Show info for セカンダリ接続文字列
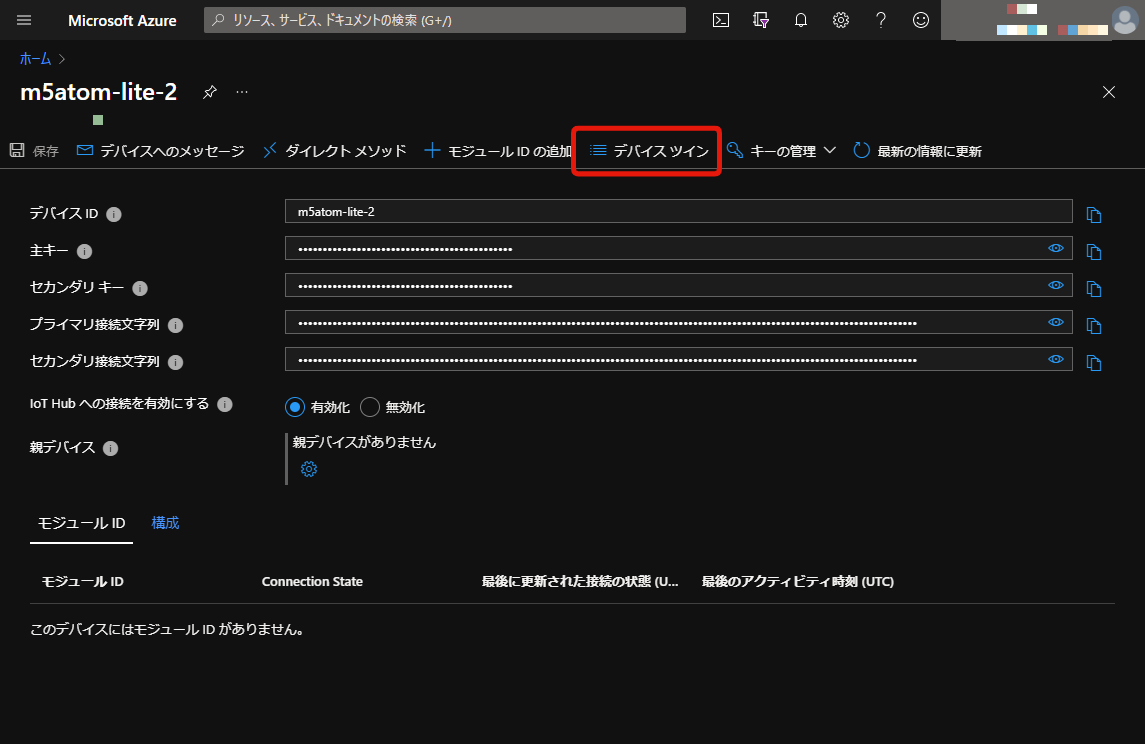The image size is (1145, 744). 175,362
